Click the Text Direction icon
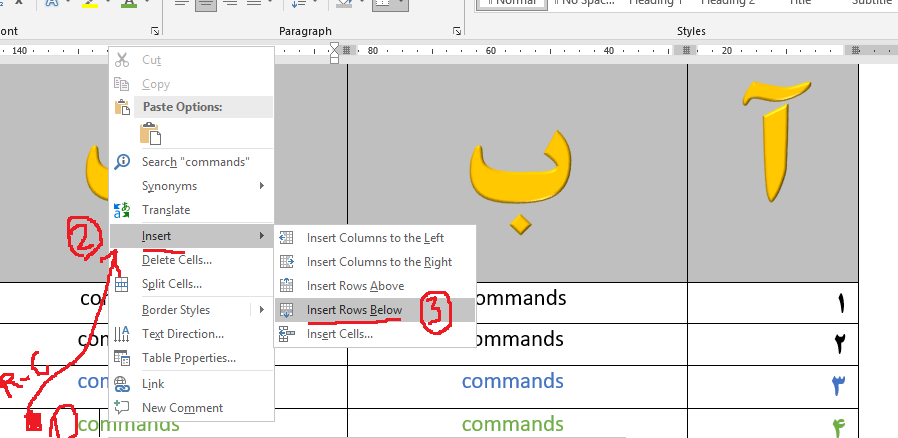Image resolution: width=898 pixels, height=438 pixels. click(x=122, y=334)
